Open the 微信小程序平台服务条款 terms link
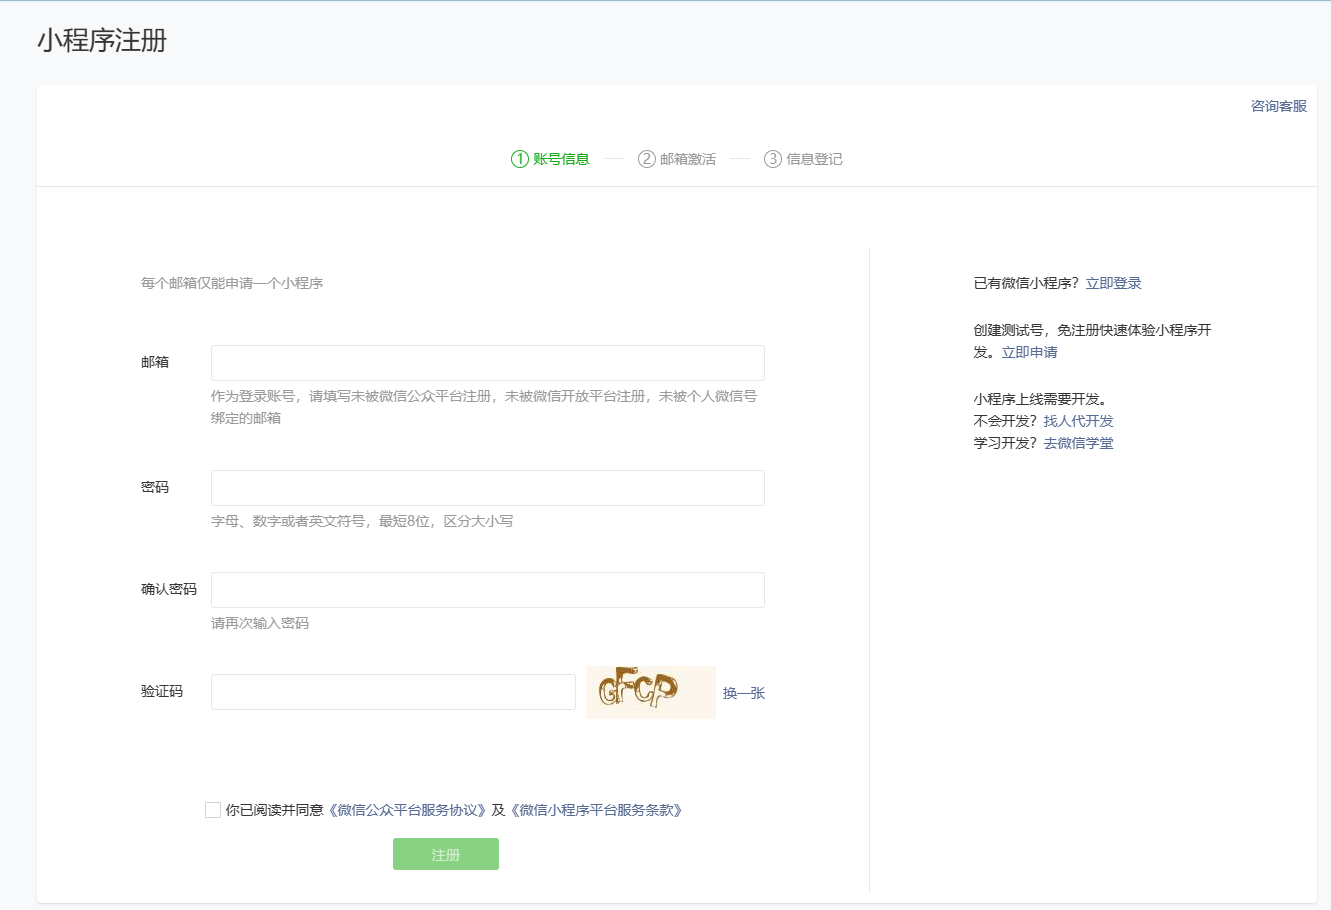 coord(596,810)
